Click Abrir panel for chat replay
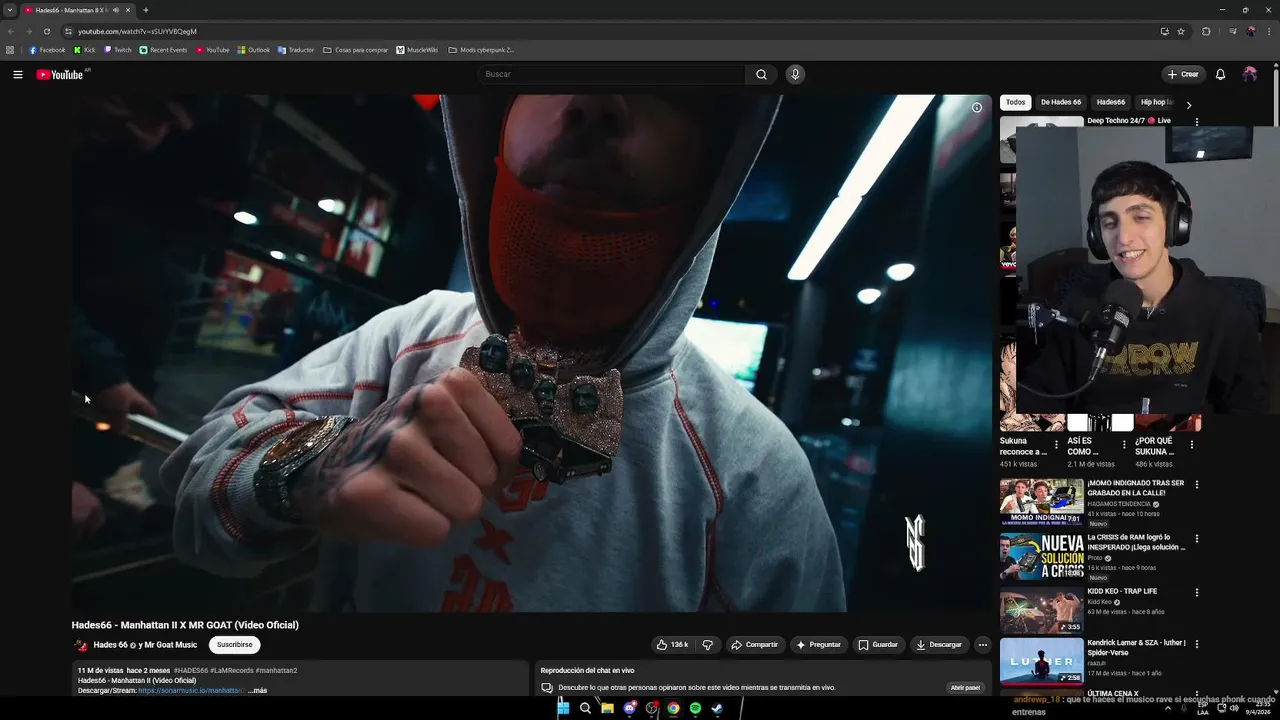 [965, 688]
